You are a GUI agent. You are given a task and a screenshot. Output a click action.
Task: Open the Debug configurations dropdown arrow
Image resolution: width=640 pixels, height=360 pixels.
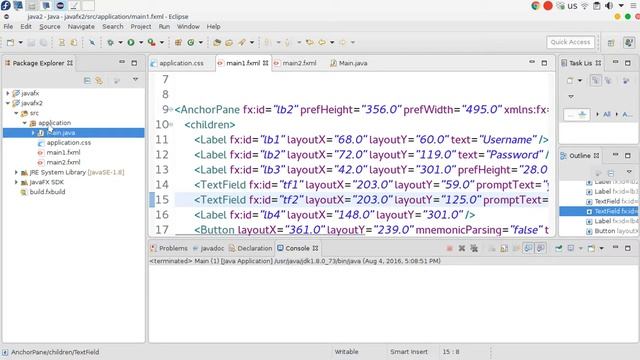pos(120,42)
